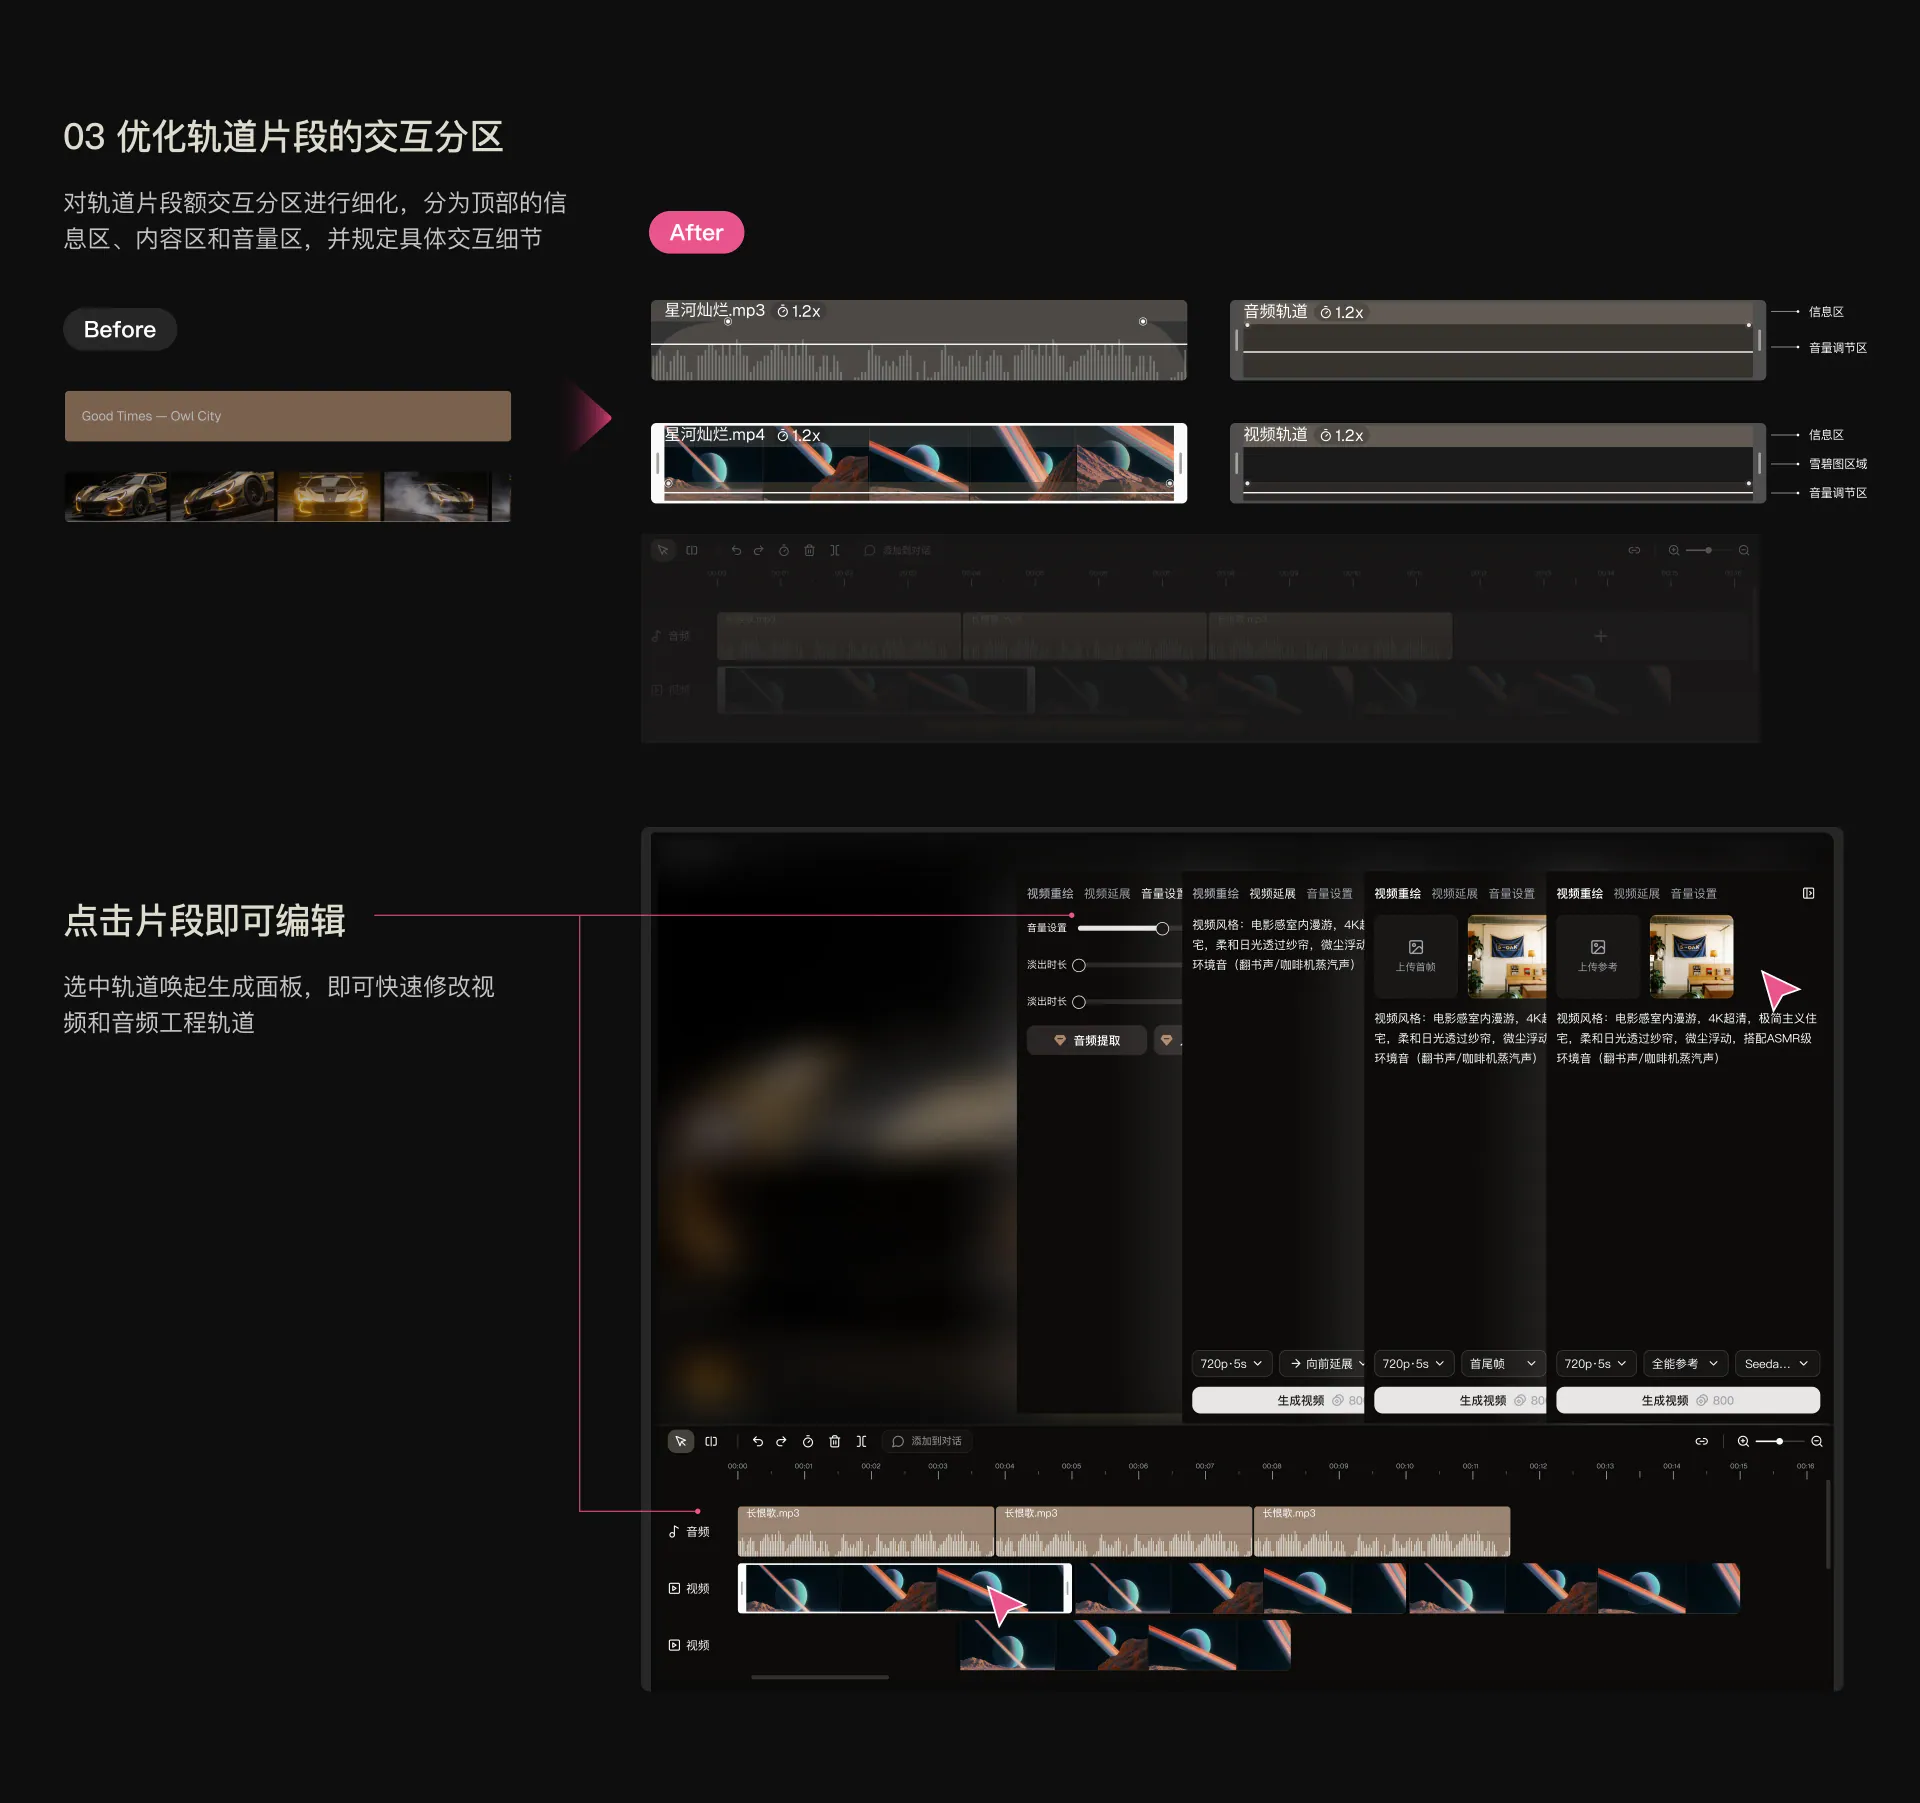Zoom in on the timeline with magnifier plus
The width and height of the screenshot is (1920, 1803).
tap(1743, 1441)
